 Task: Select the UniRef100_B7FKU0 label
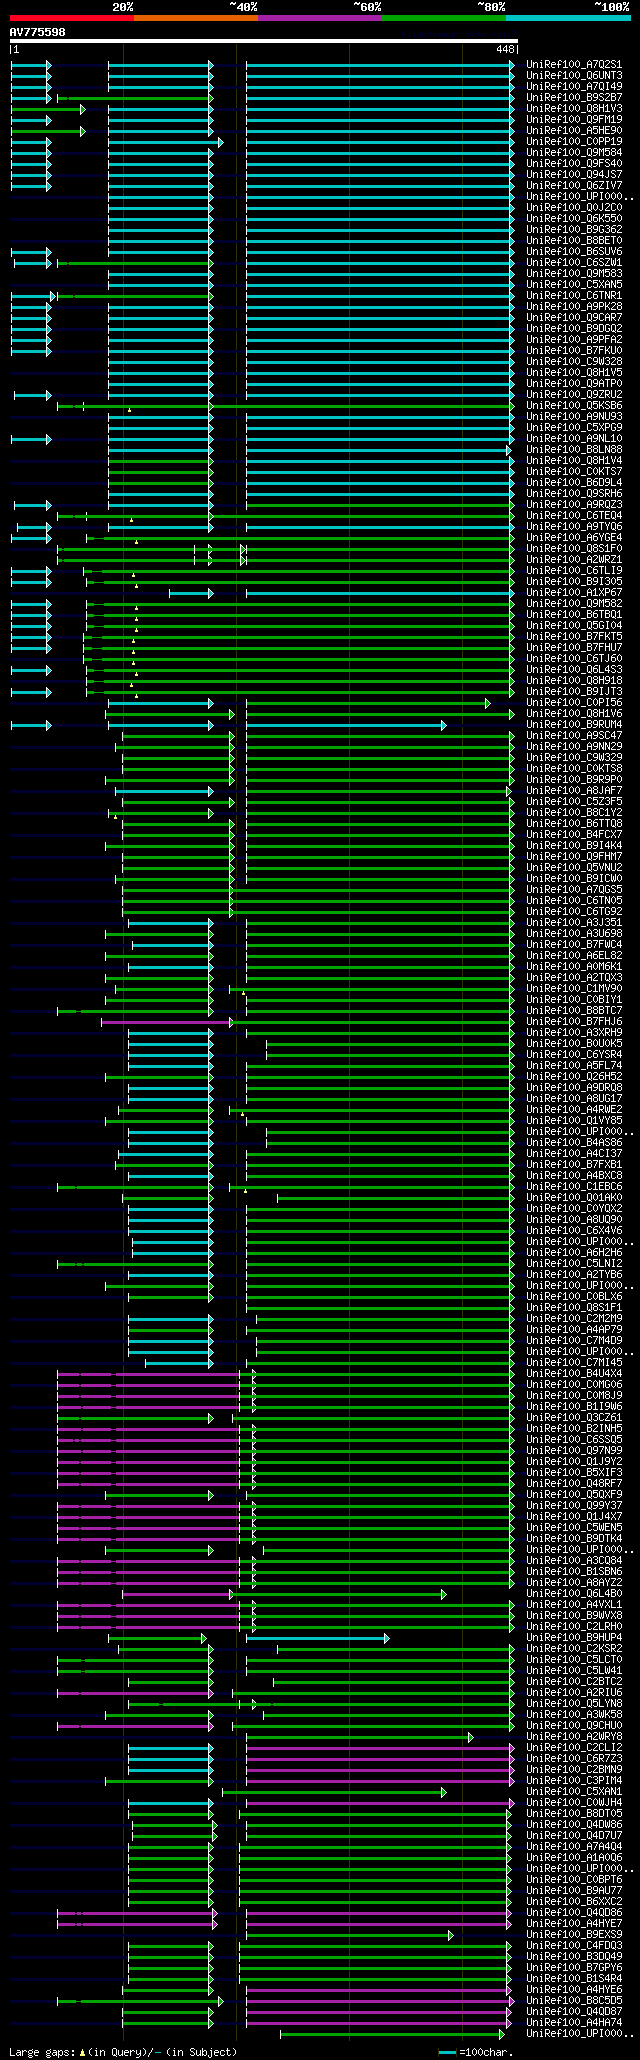point(574,350)
